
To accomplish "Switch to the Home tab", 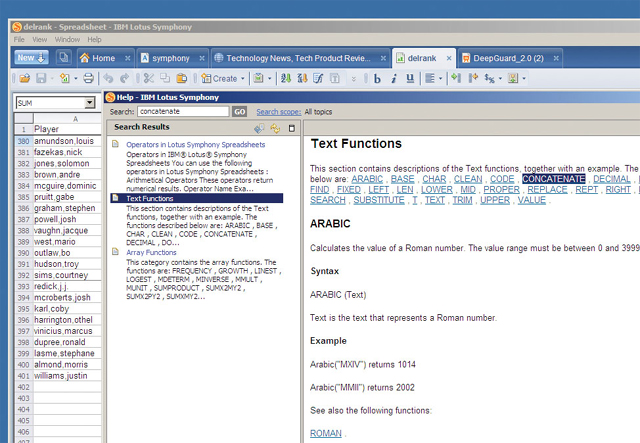I will coord(104,58).
